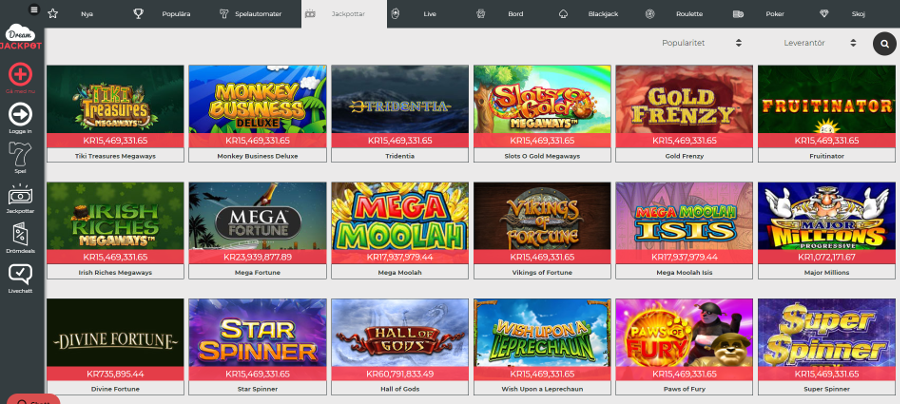900x404 pixels.
Task: Switch to the Live tab
Action: click(430, 14)
